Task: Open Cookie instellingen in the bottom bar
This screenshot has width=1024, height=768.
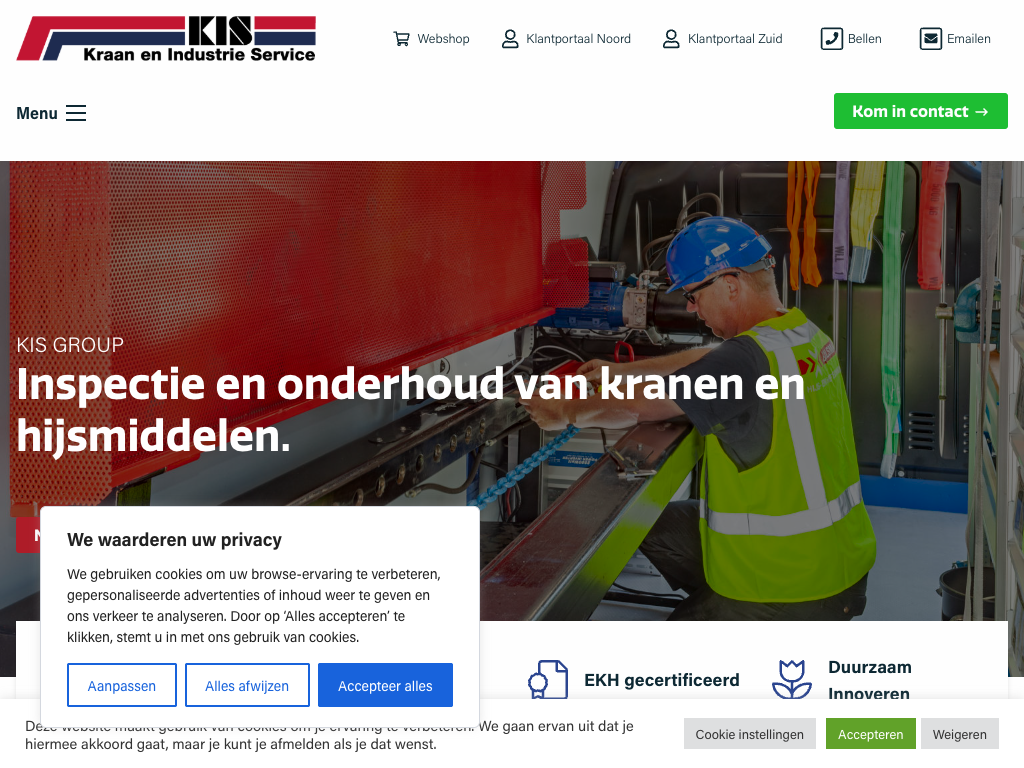Action: 749,734
